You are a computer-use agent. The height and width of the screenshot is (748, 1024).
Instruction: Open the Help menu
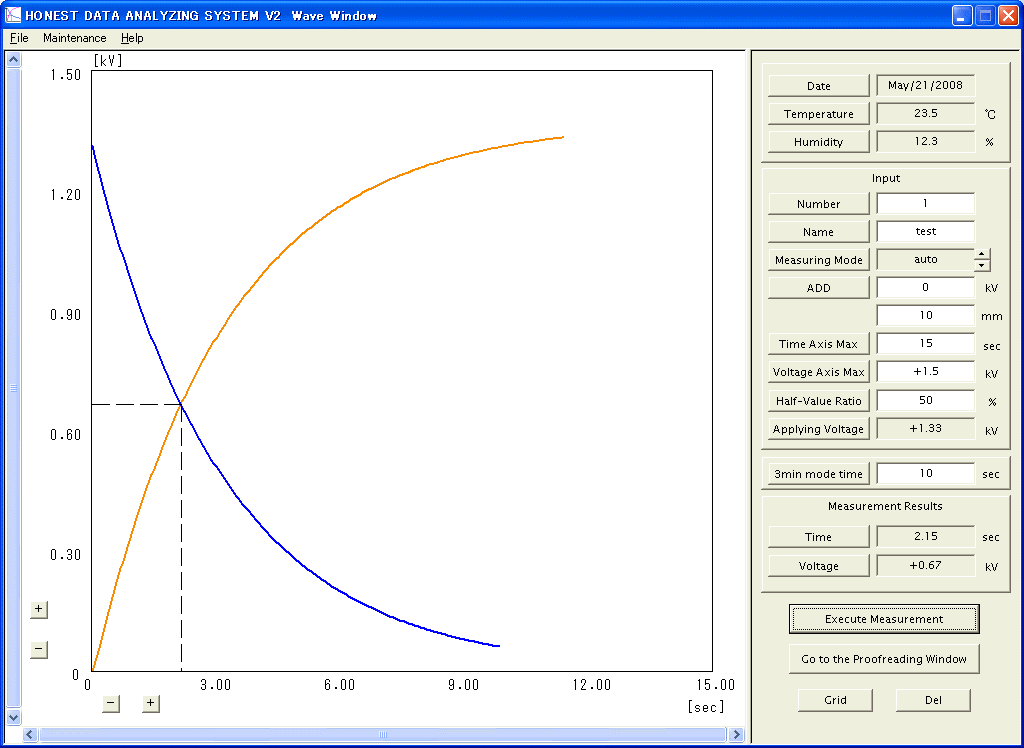132,38
